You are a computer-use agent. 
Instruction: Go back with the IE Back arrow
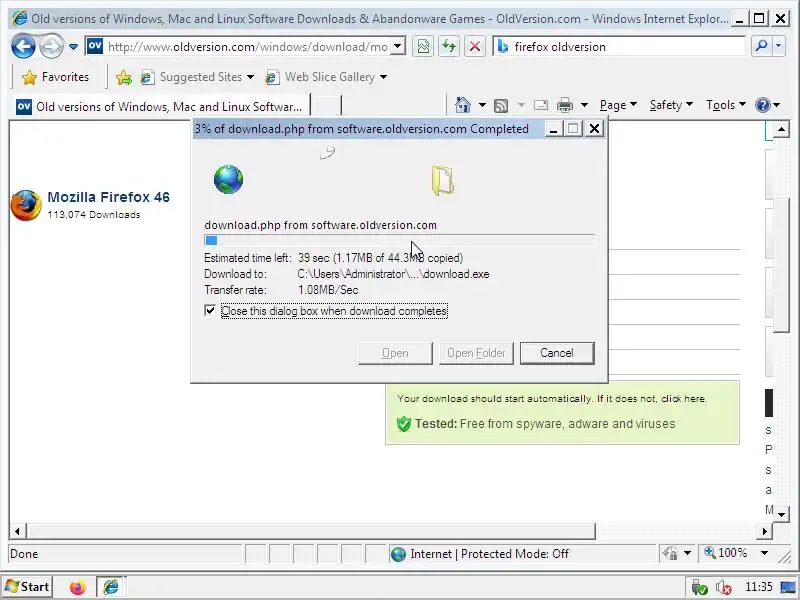pyautogui.click(x=23, y=47)
